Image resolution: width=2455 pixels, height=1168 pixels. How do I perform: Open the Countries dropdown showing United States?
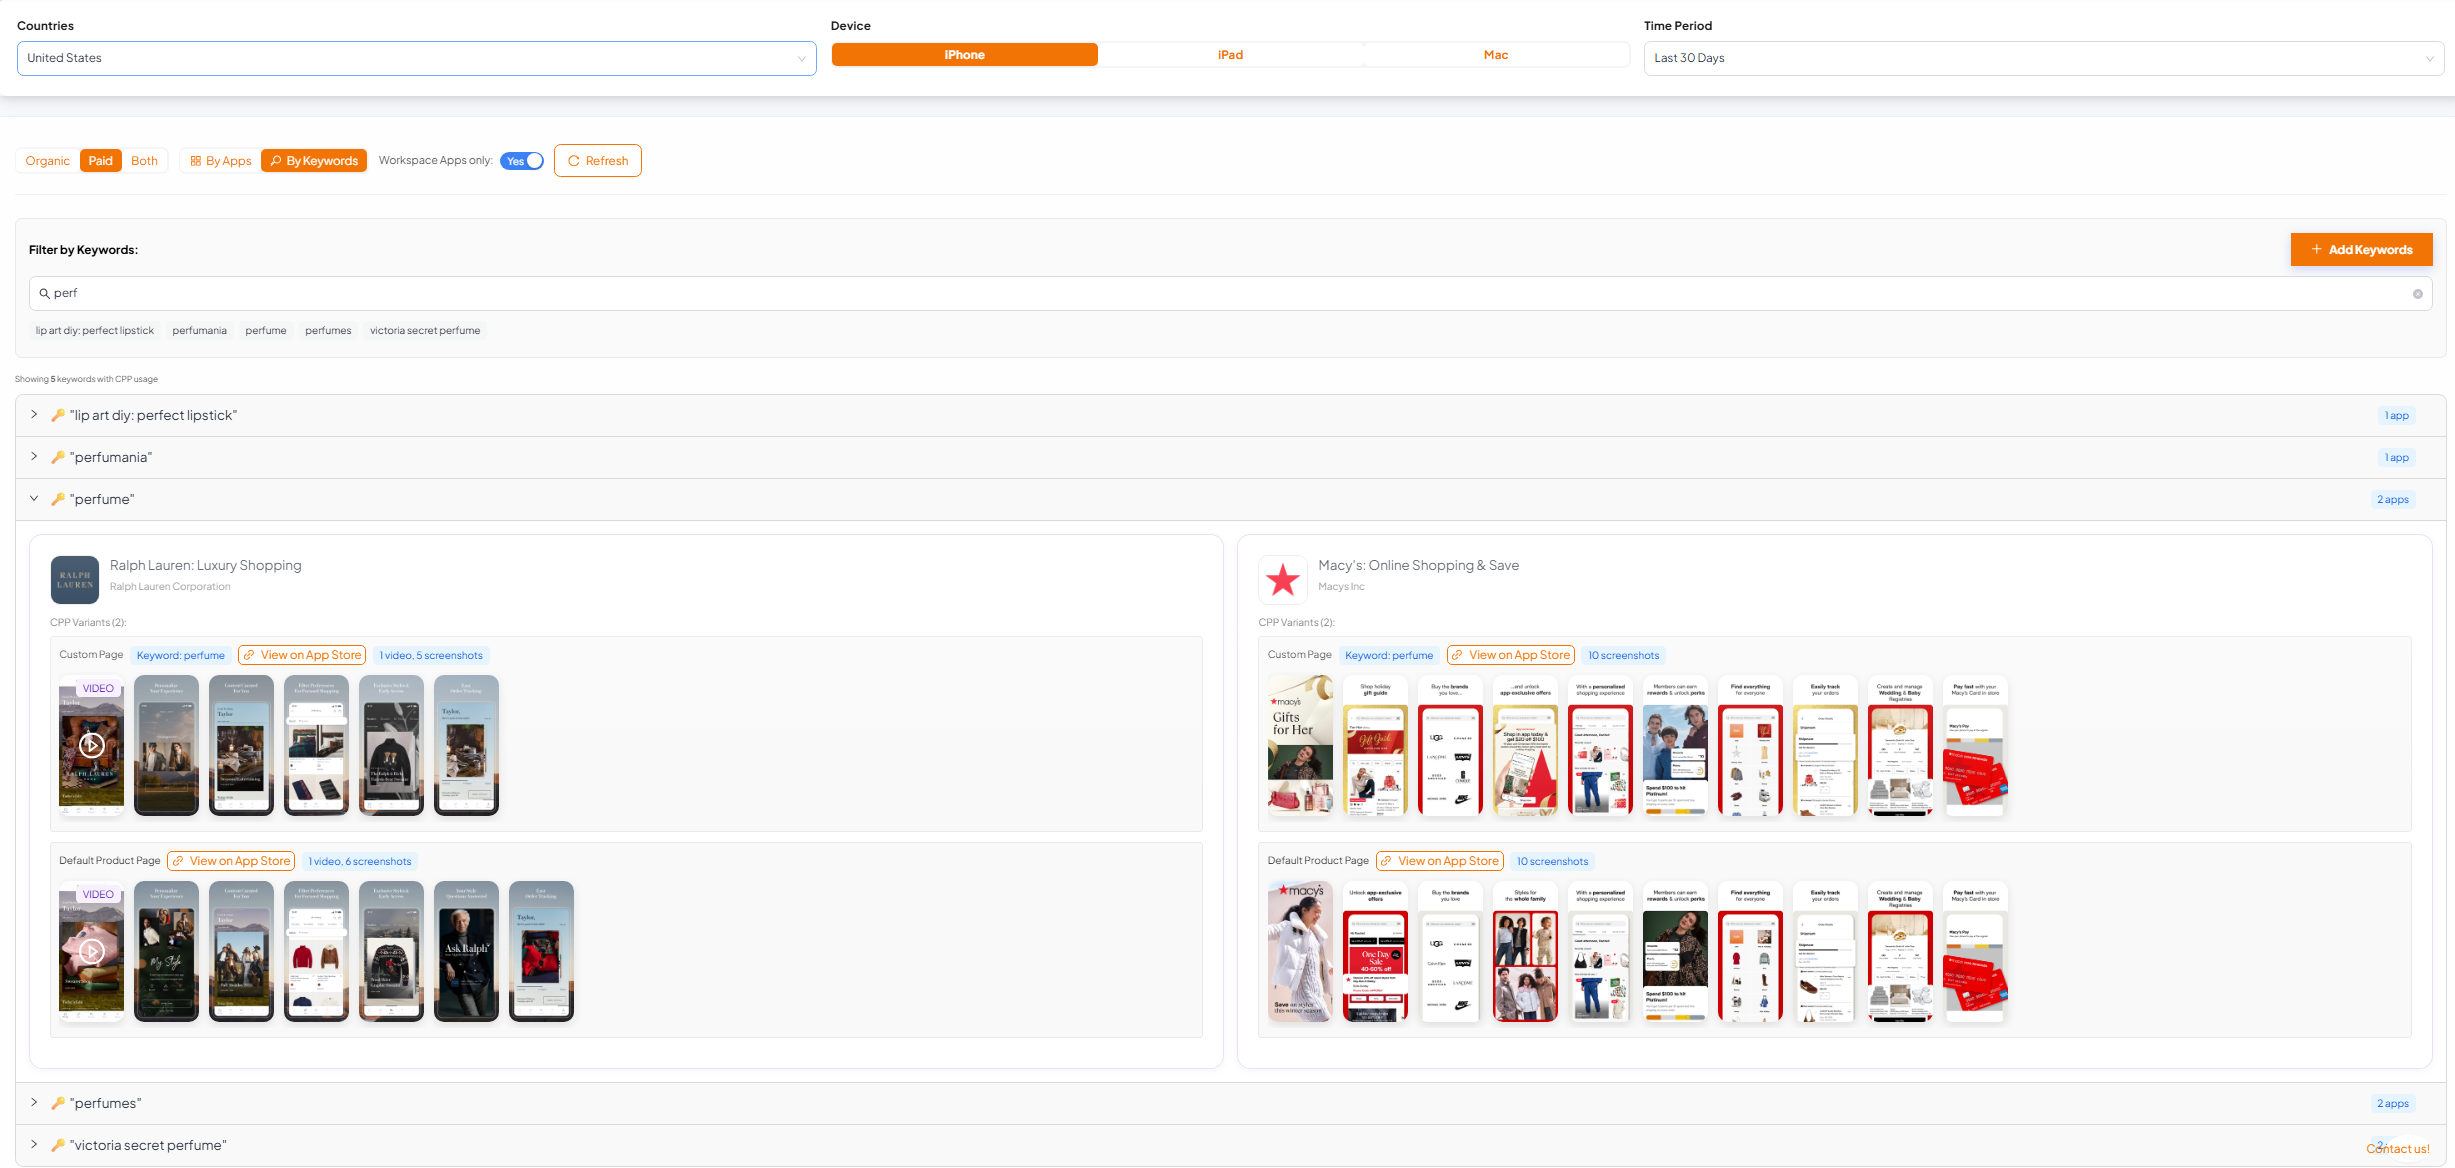coord(416,58)
